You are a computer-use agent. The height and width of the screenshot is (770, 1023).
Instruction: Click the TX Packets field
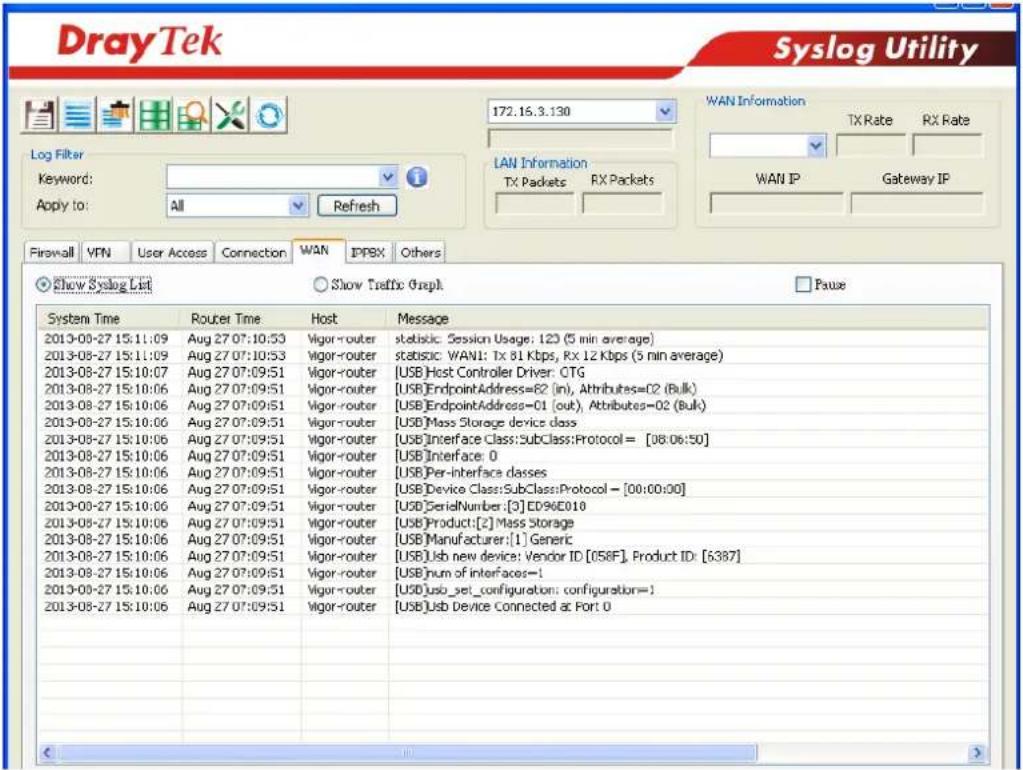point(534,204)
